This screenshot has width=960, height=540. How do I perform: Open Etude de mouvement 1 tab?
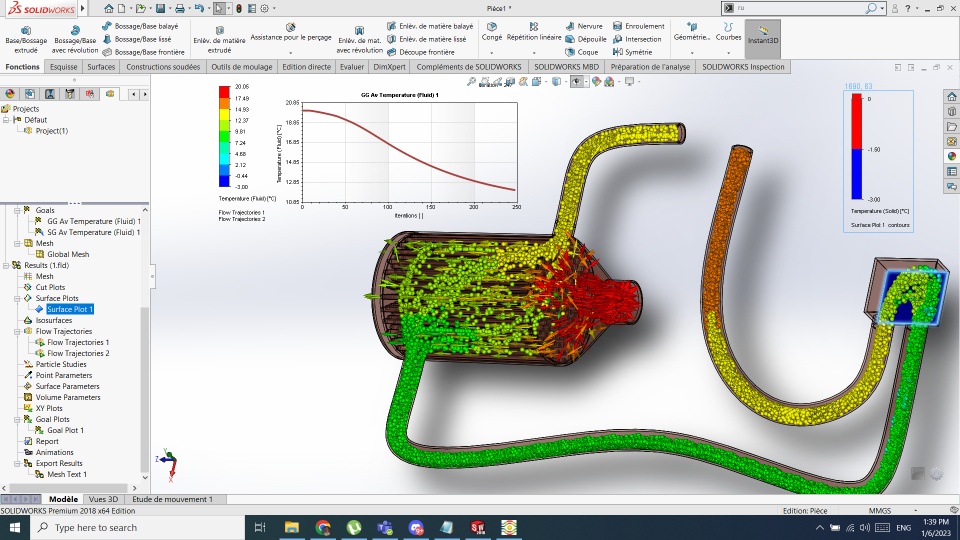[173, 499]
